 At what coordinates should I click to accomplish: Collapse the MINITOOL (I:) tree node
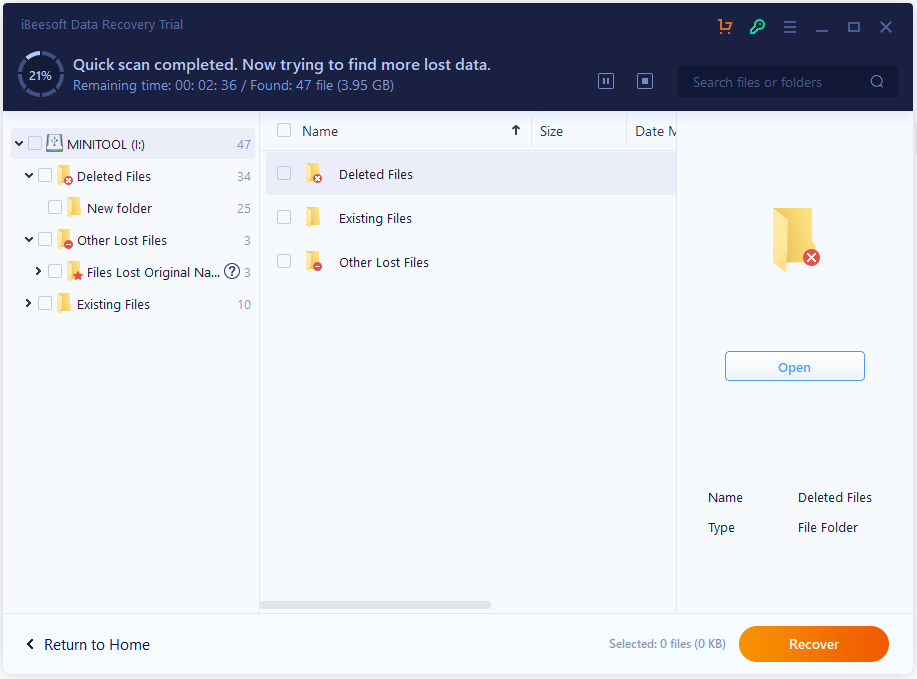coord(19,143)
